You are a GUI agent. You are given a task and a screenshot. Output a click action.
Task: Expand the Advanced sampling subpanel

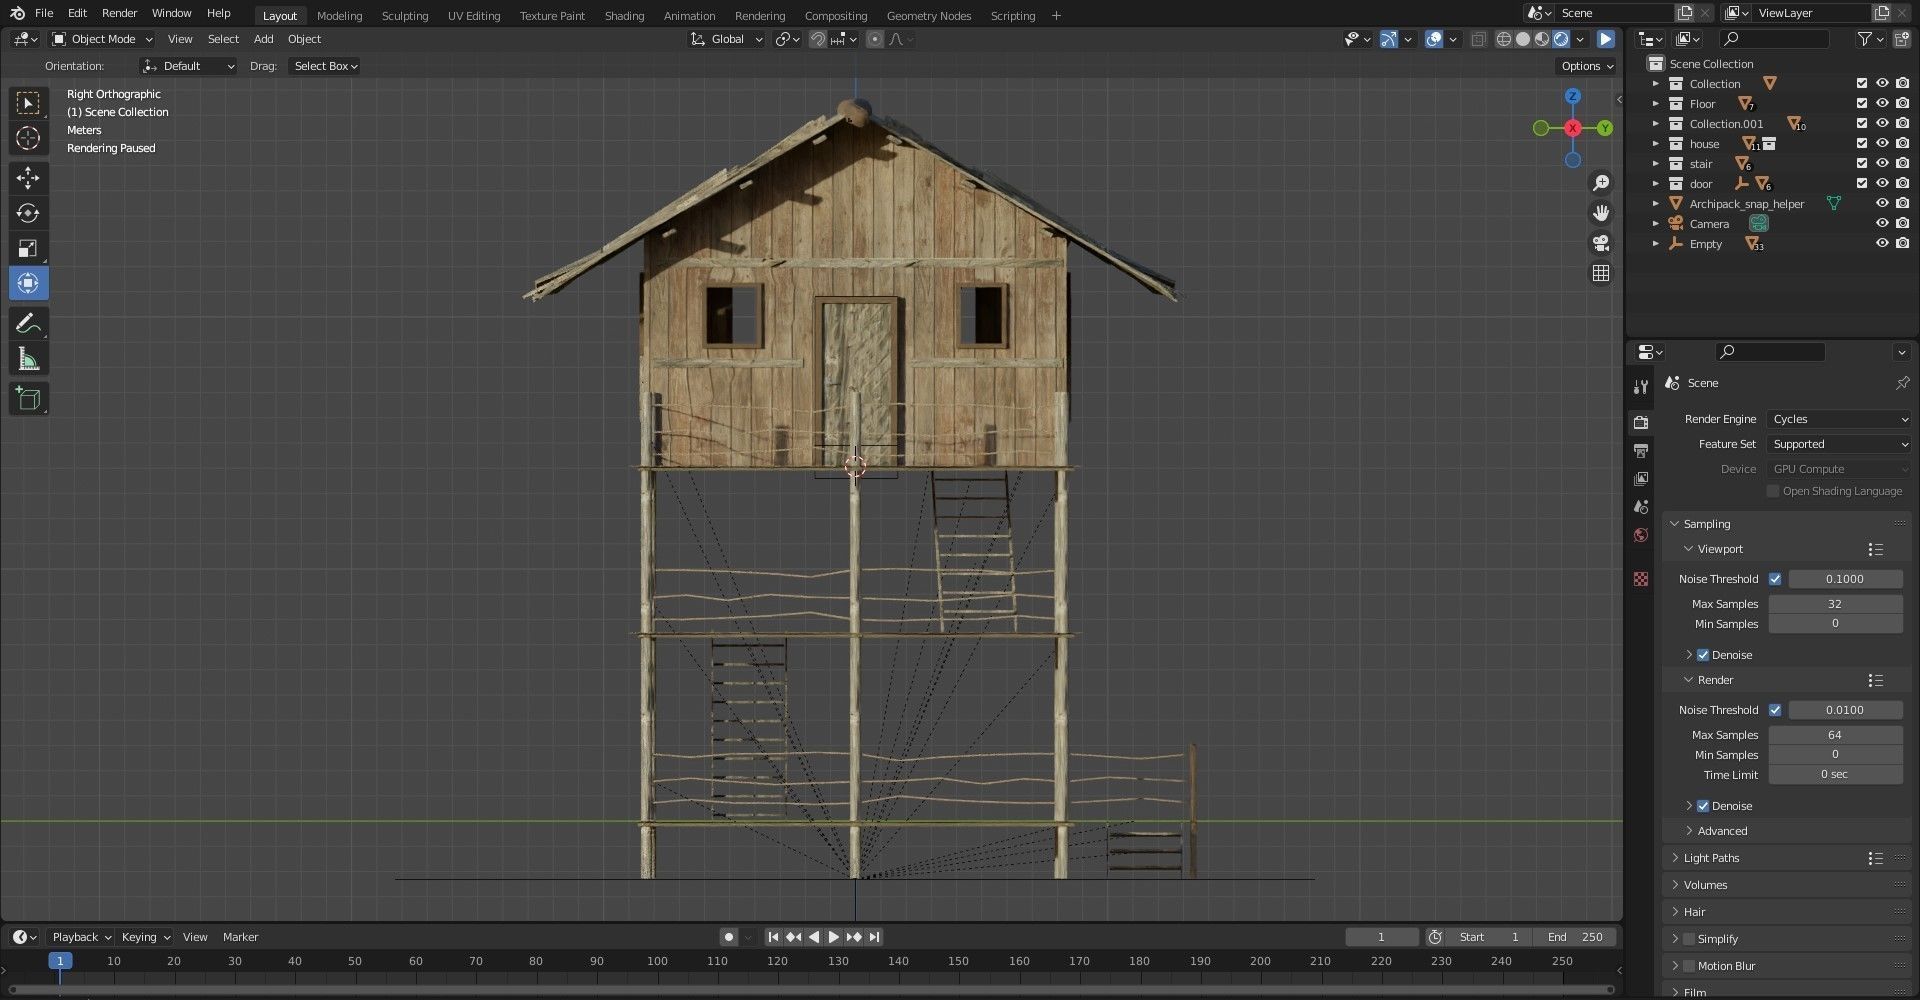tap(1722, 831)
